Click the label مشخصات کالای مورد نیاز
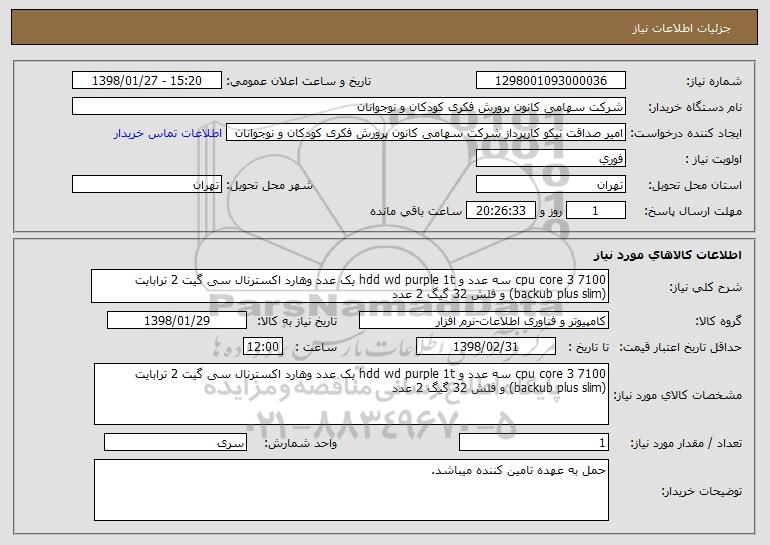 pyautogui.click(x=678, y=395)
